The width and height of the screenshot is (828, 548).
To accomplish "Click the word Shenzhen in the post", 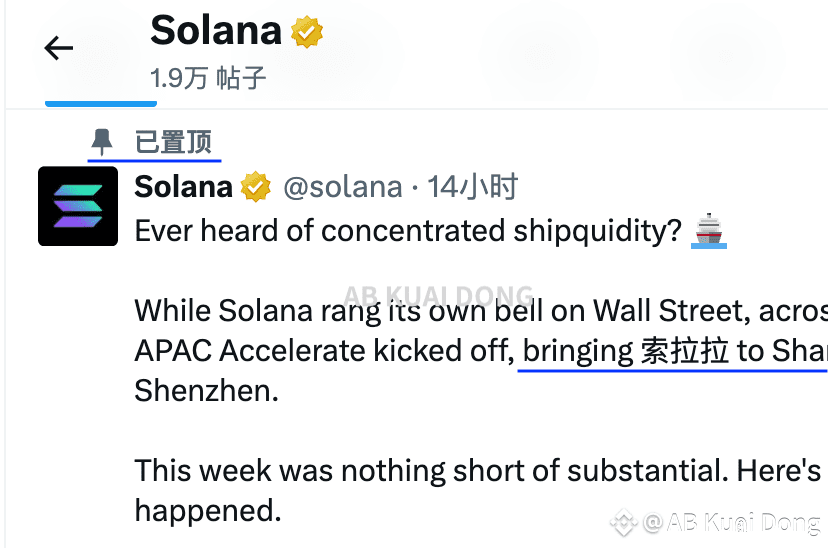I will point(206,390).
